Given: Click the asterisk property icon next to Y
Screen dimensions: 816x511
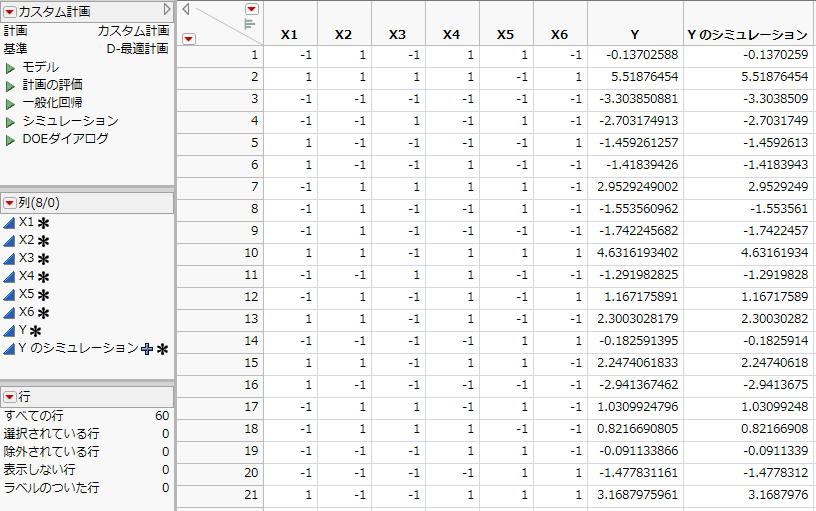Looking at the screenshot, I should (x=35, y=331).
